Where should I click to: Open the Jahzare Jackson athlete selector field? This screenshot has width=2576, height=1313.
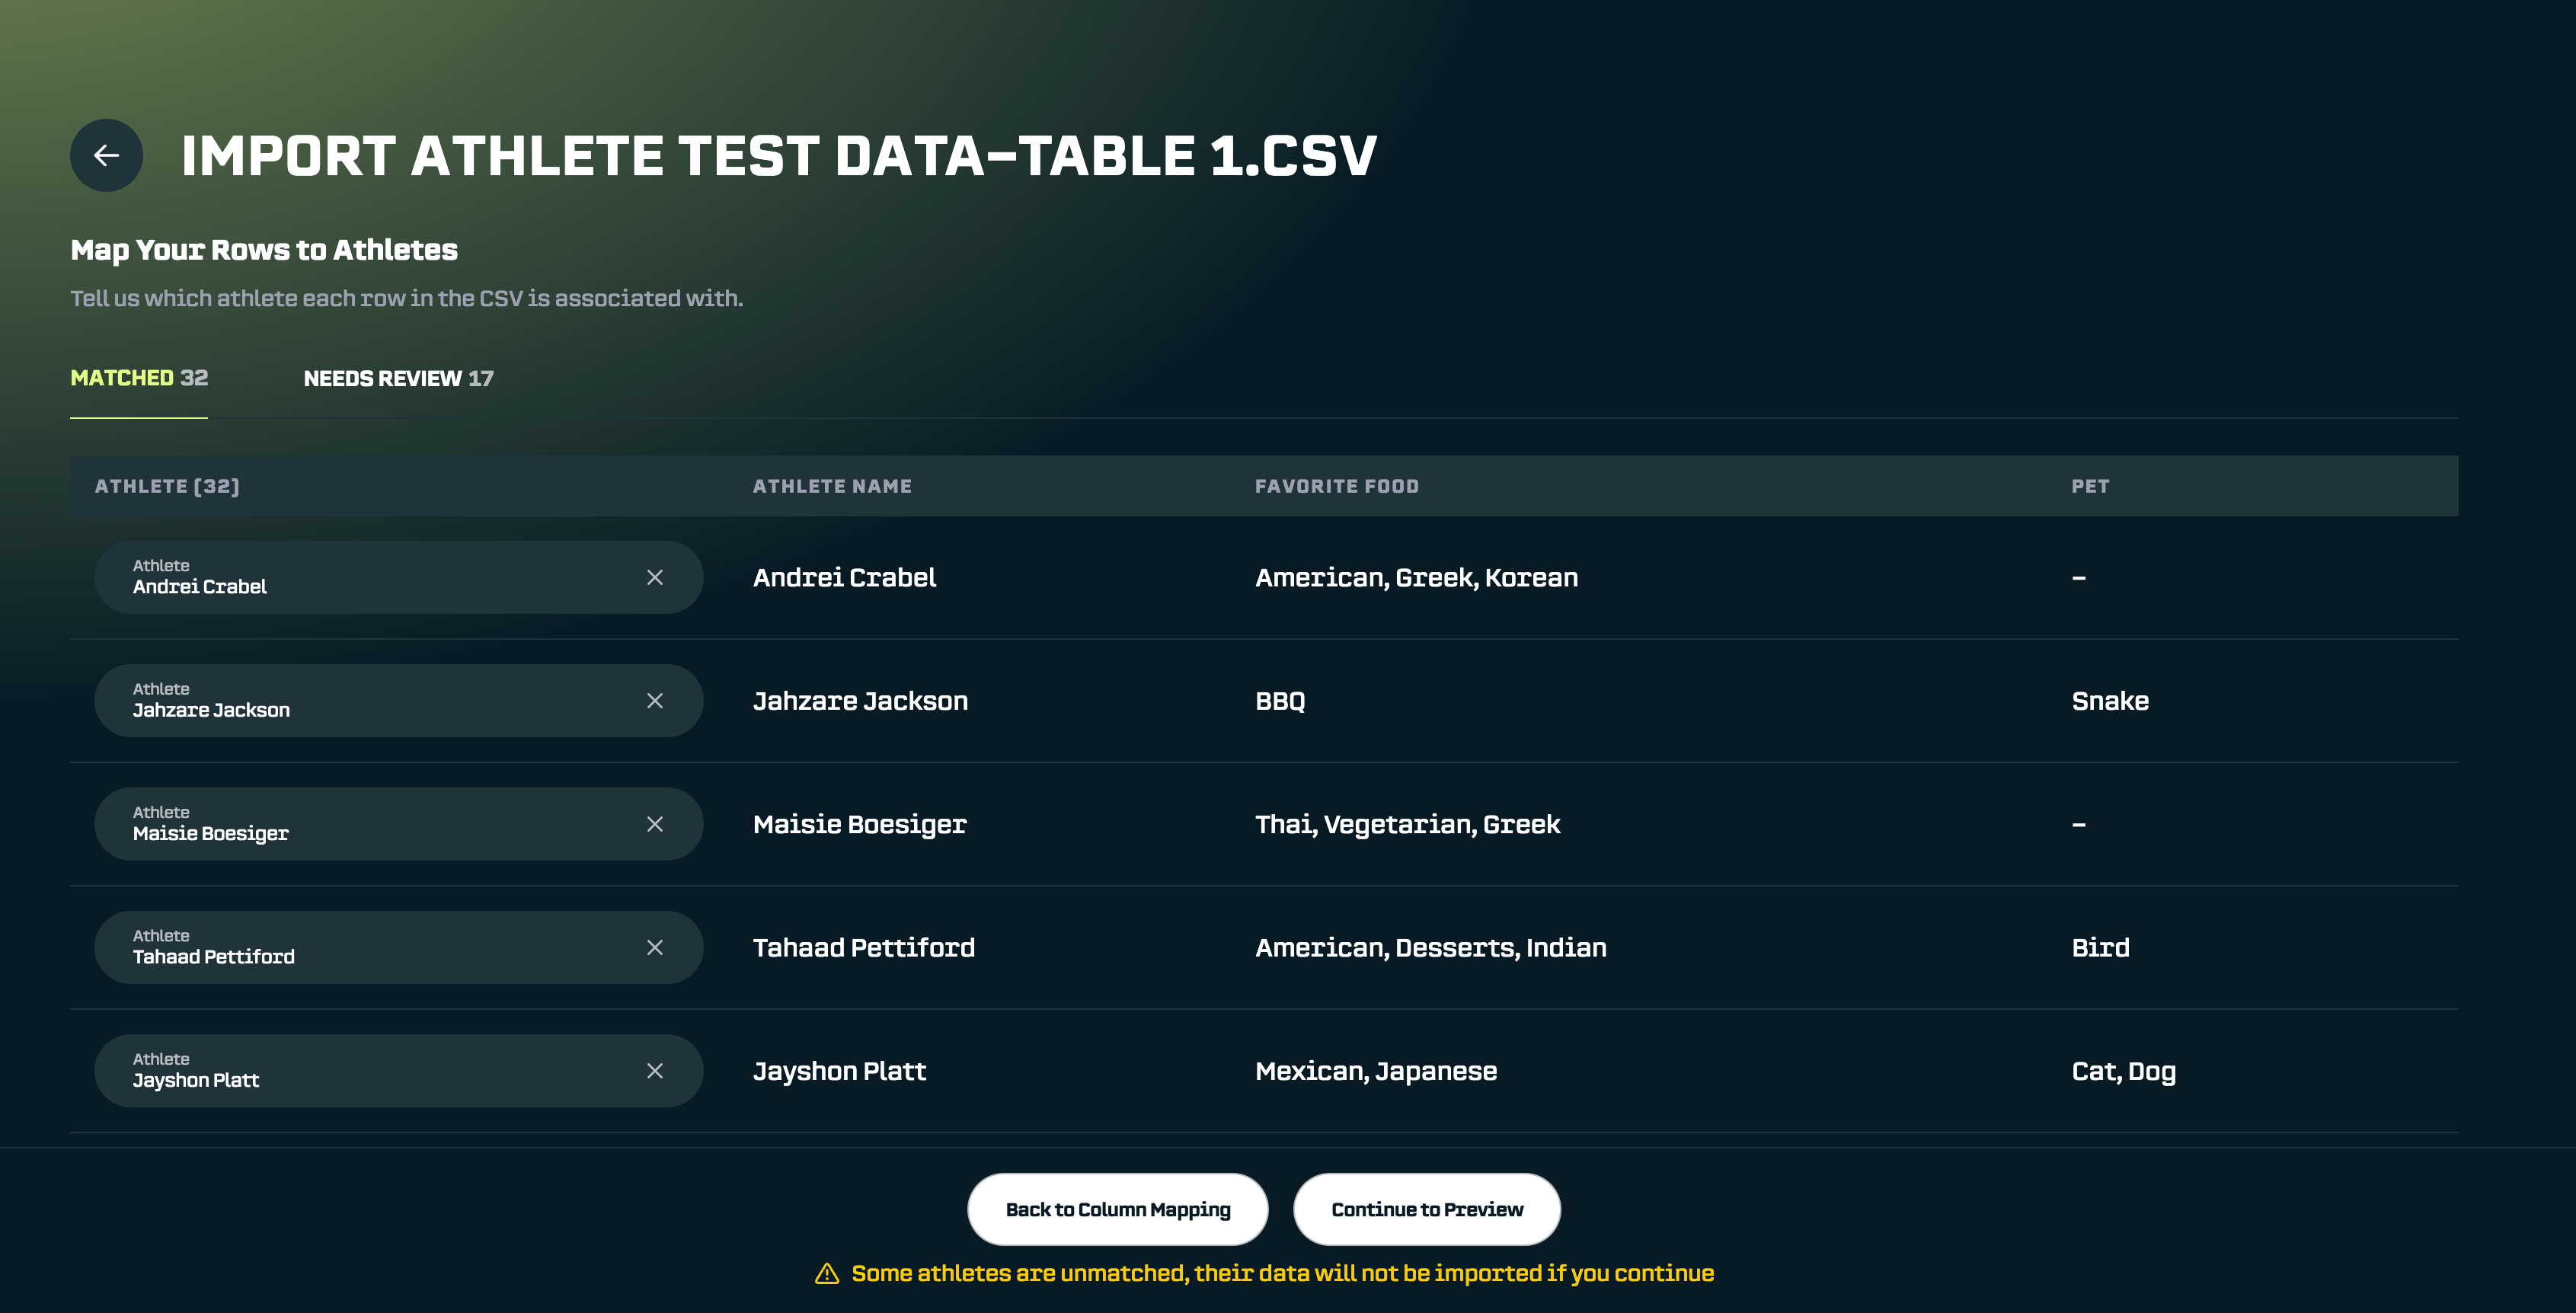[370, 701]
